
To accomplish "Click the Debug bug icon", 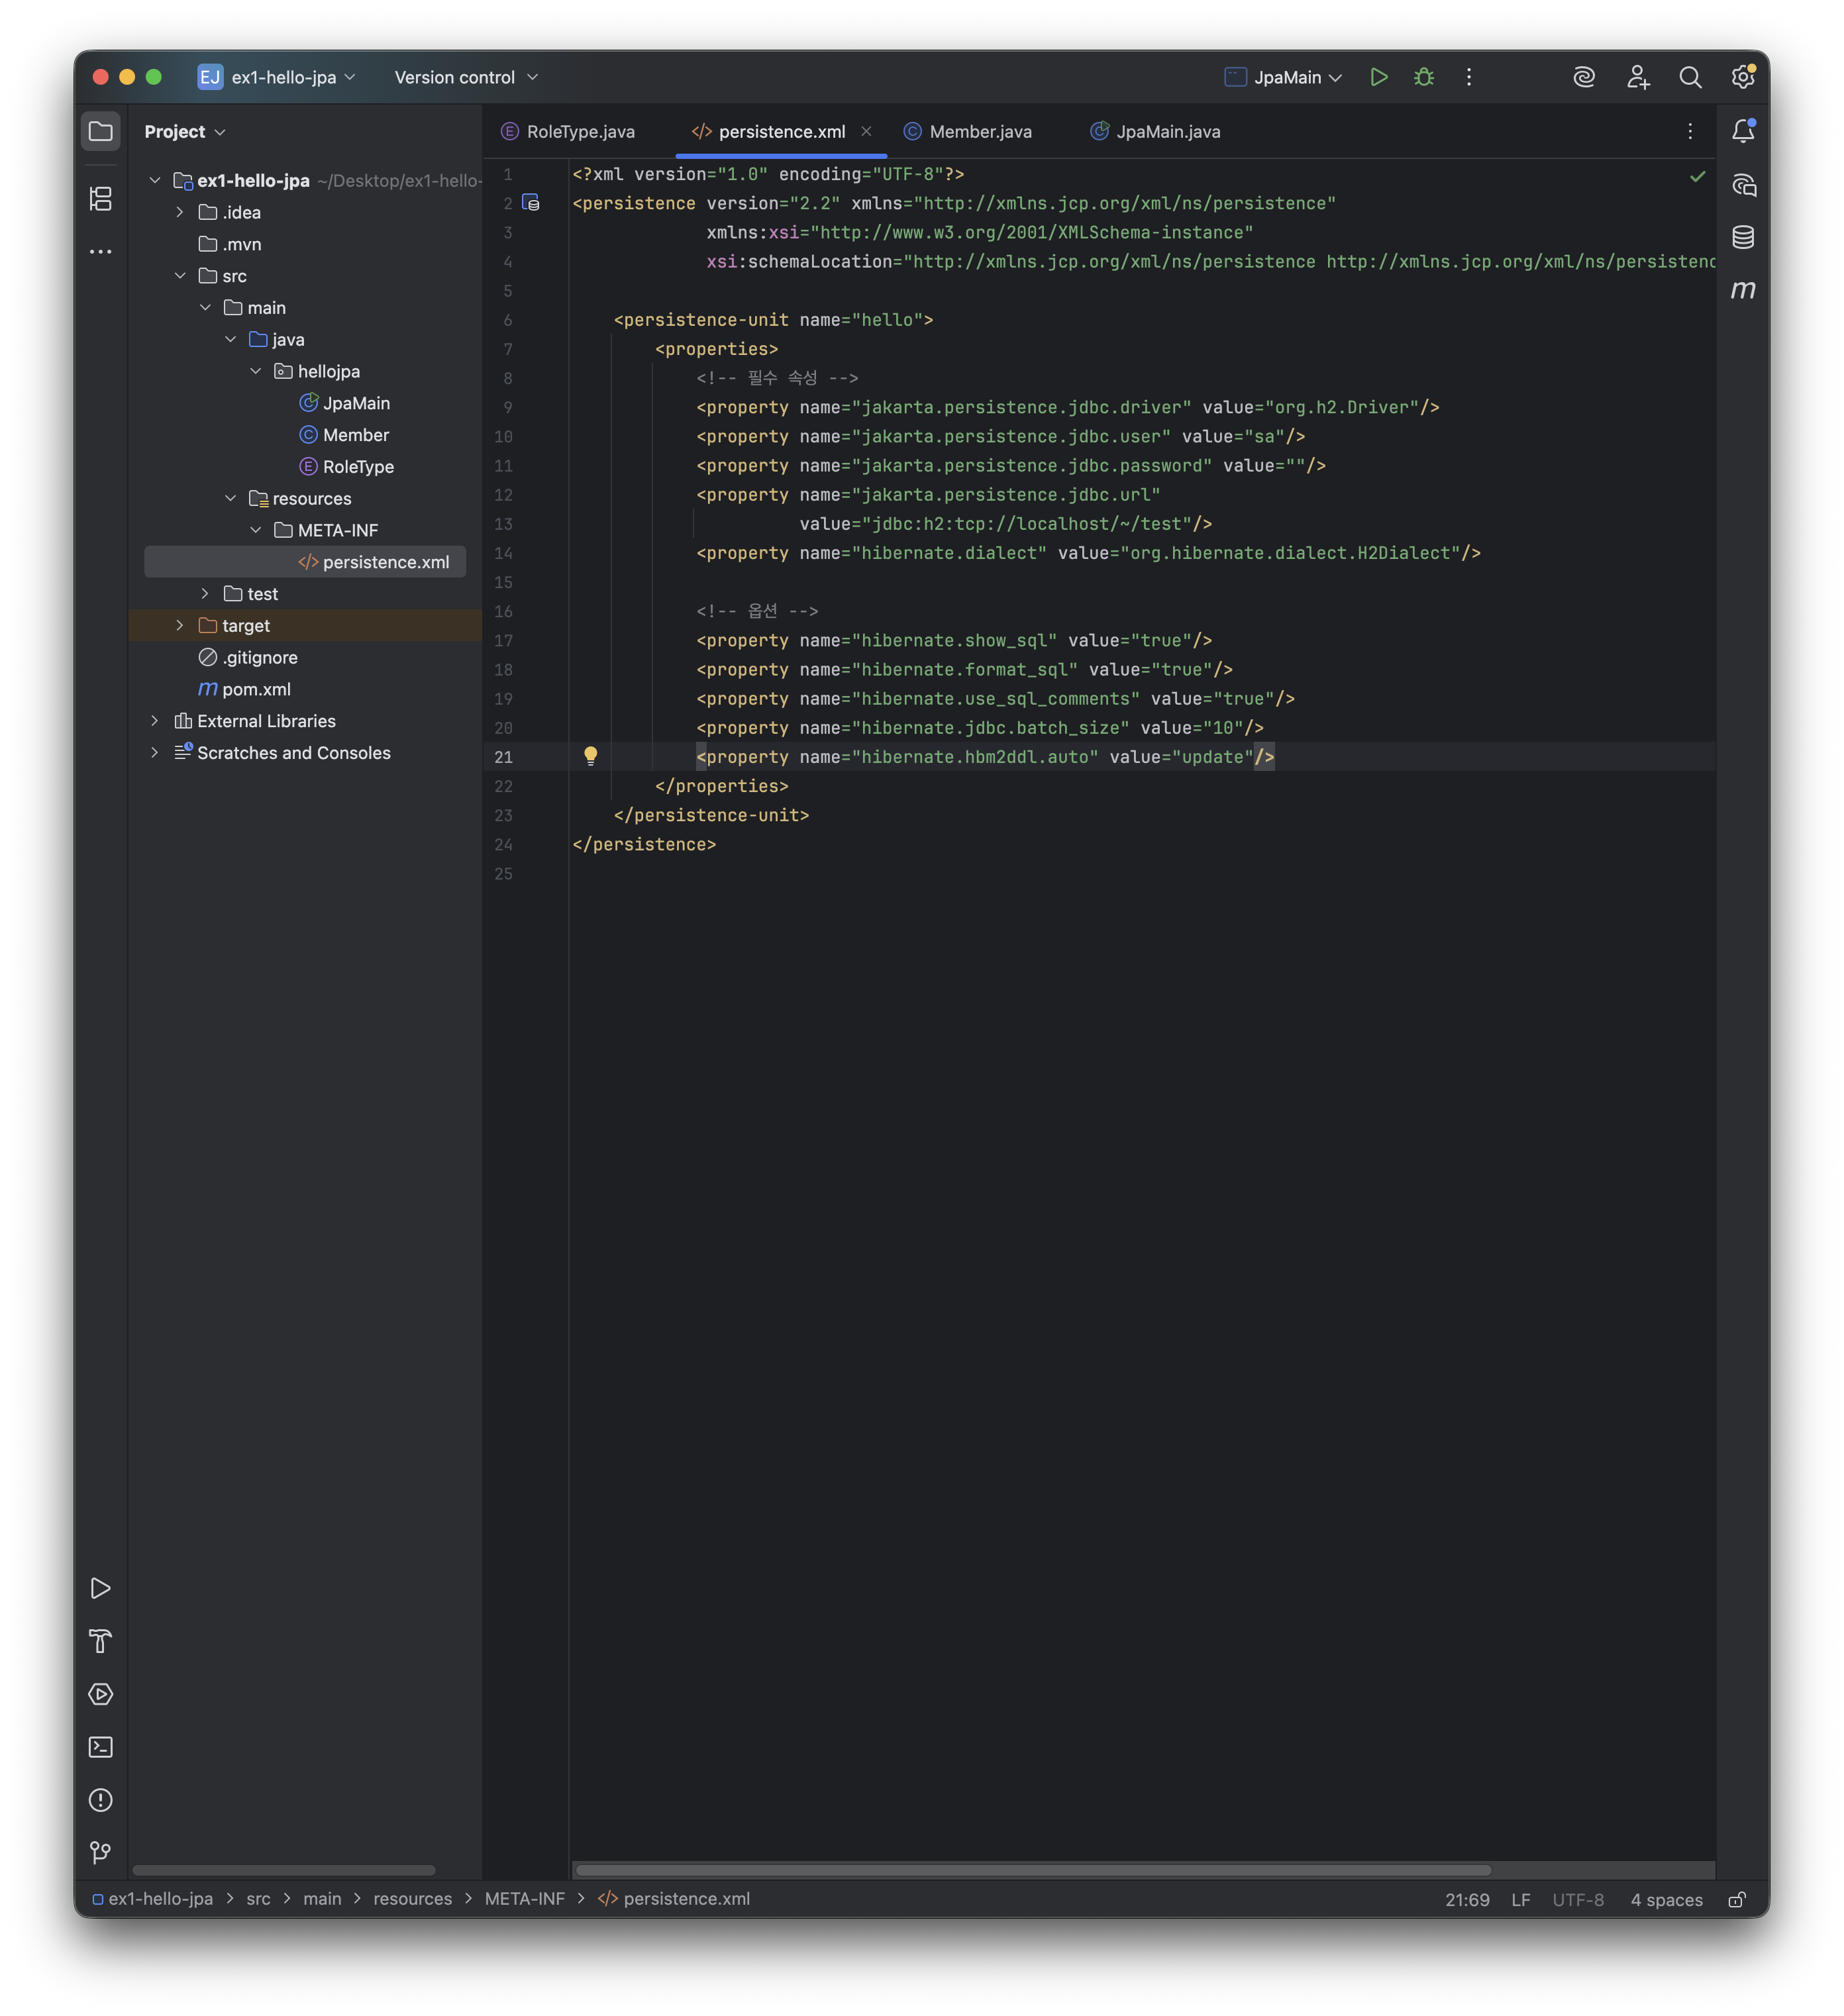I will [x=1424, y=77].
